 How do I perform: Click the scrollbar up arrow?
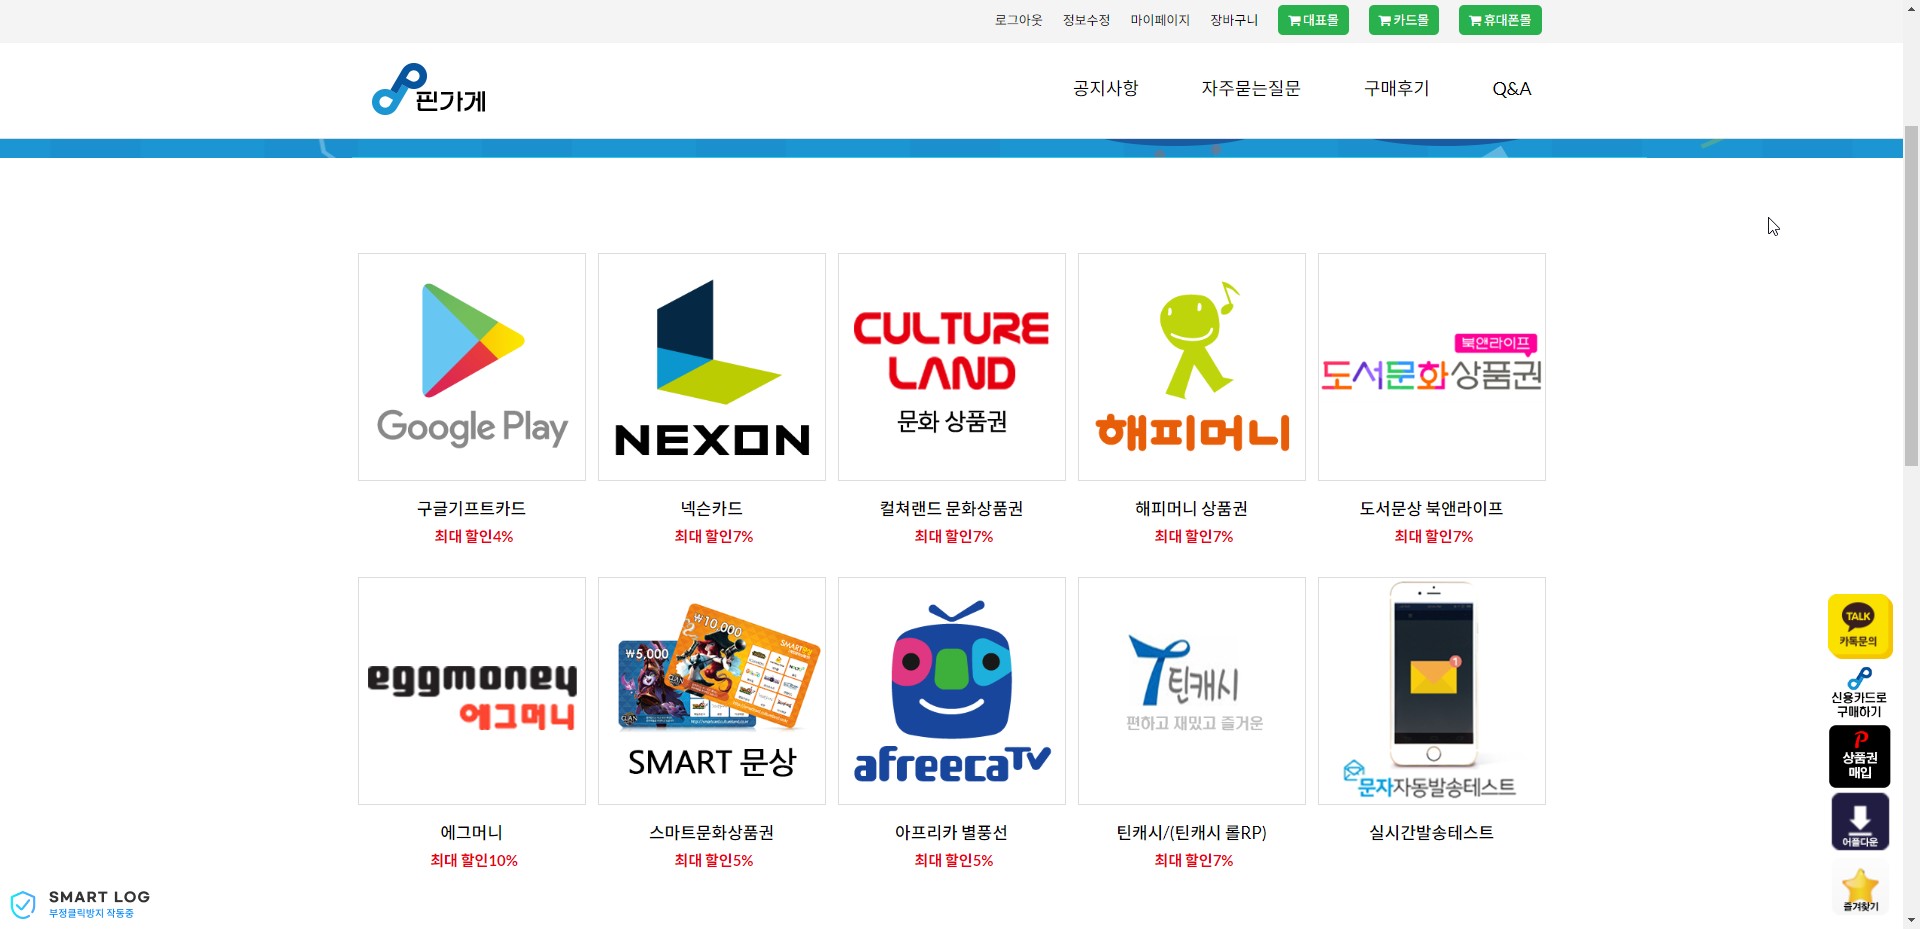[1911, 8]
